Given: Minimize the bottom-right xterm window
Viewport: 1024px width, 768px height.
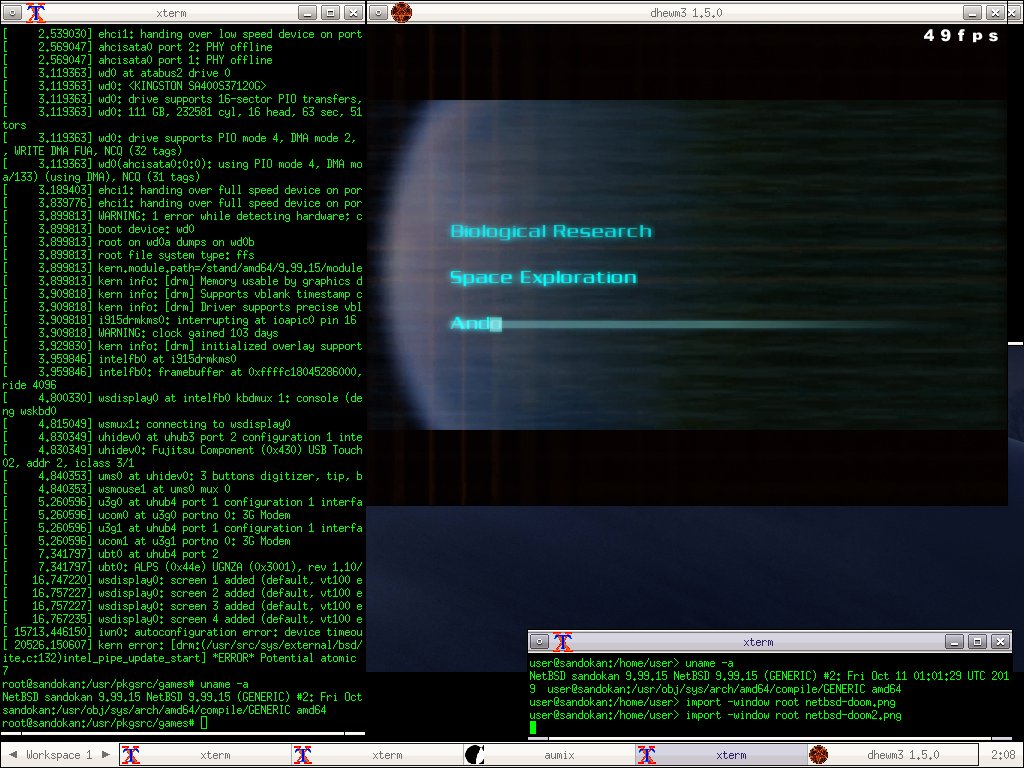Looking at the screenshot, I should [x=954, y=641].
